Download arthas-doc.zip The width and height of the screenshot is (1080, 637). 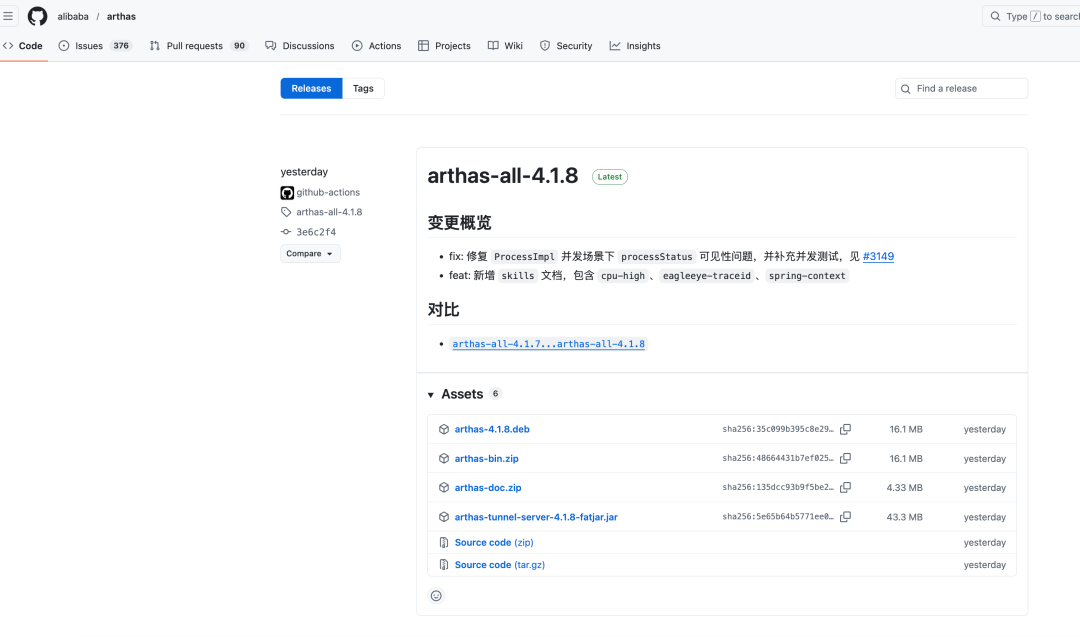pos(488,488)
